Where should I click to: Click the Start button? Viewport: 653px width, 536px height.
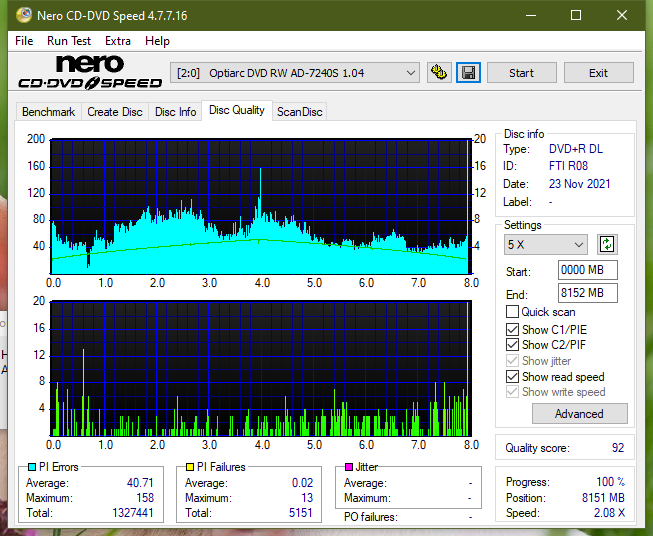(521, 73)
